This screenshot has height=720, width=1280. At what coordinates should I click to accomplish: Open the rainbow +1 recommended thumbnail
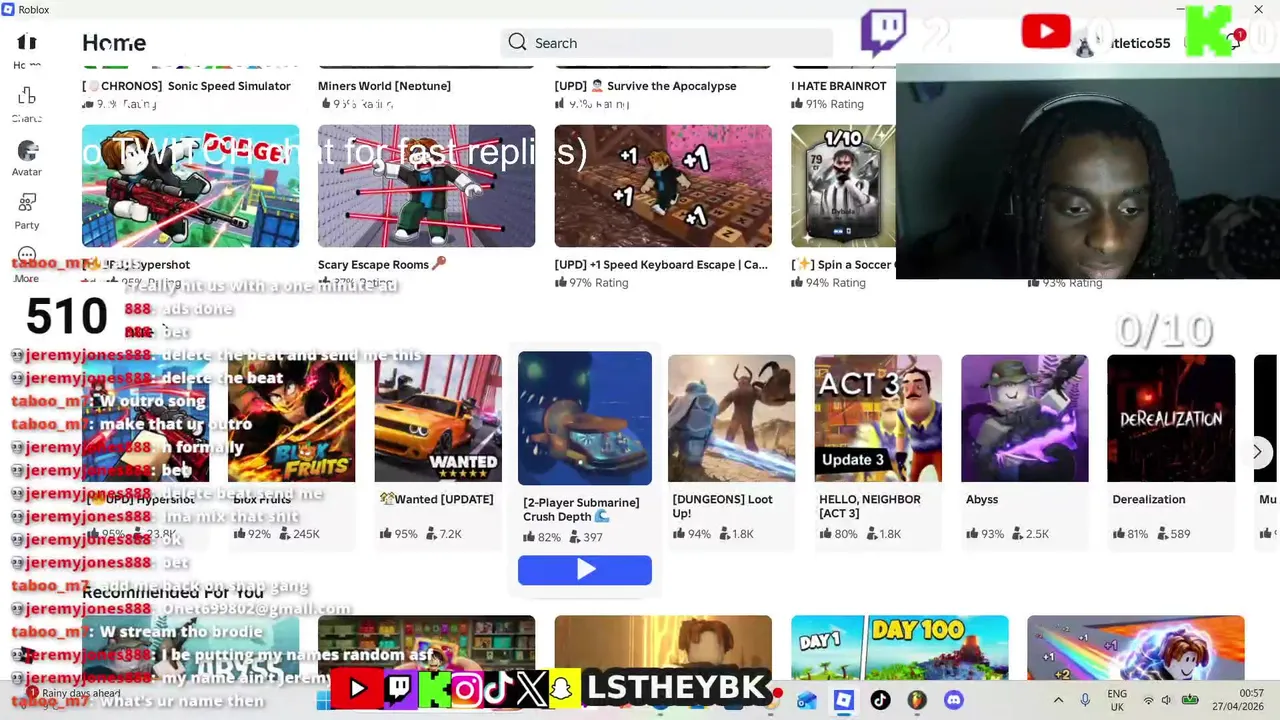[x=1136, y=648]
